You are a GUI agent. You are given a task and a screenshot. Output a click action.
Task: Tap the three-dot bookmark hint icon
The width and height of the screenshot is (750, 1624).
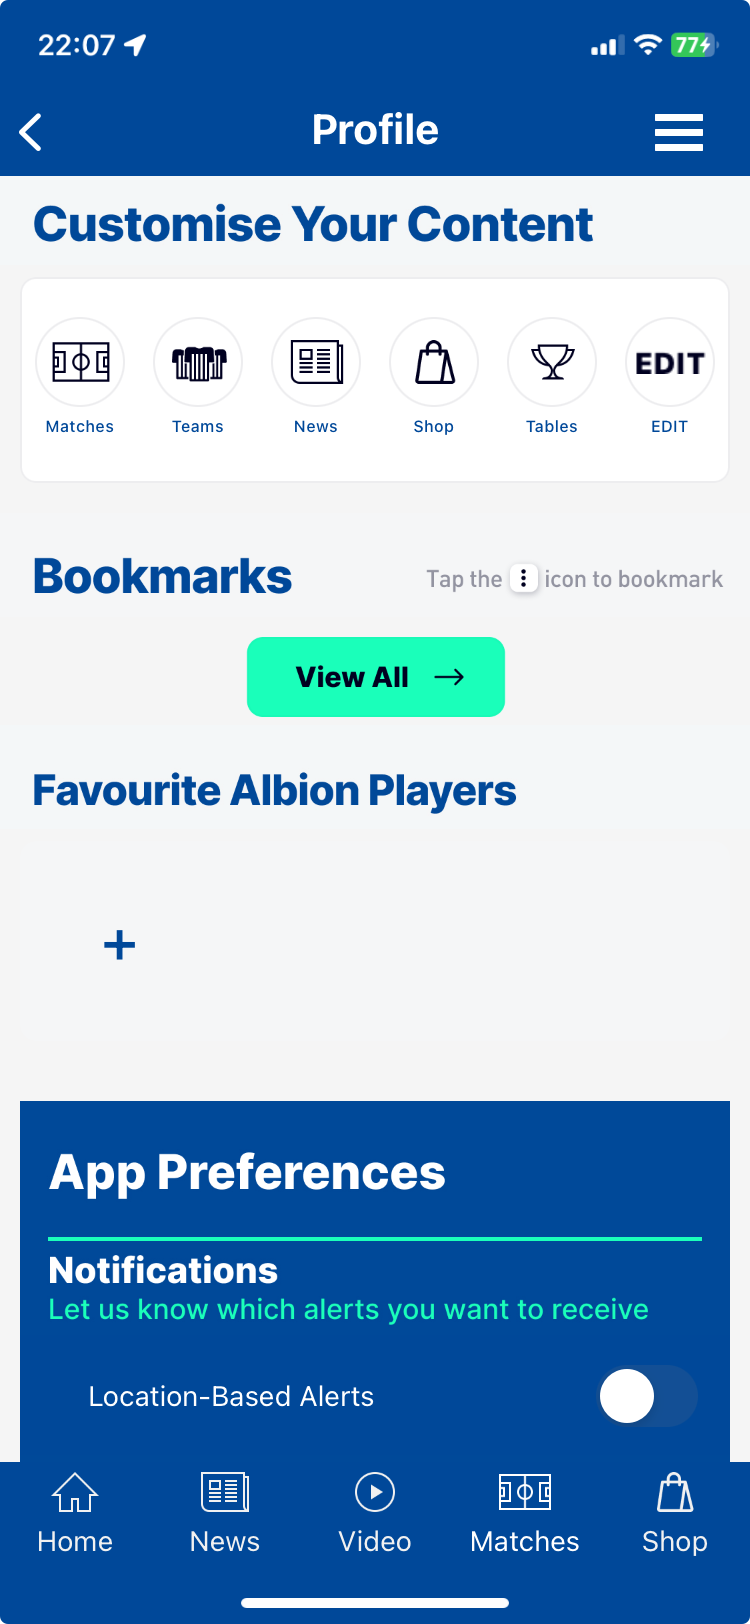(x=524, y=579)
